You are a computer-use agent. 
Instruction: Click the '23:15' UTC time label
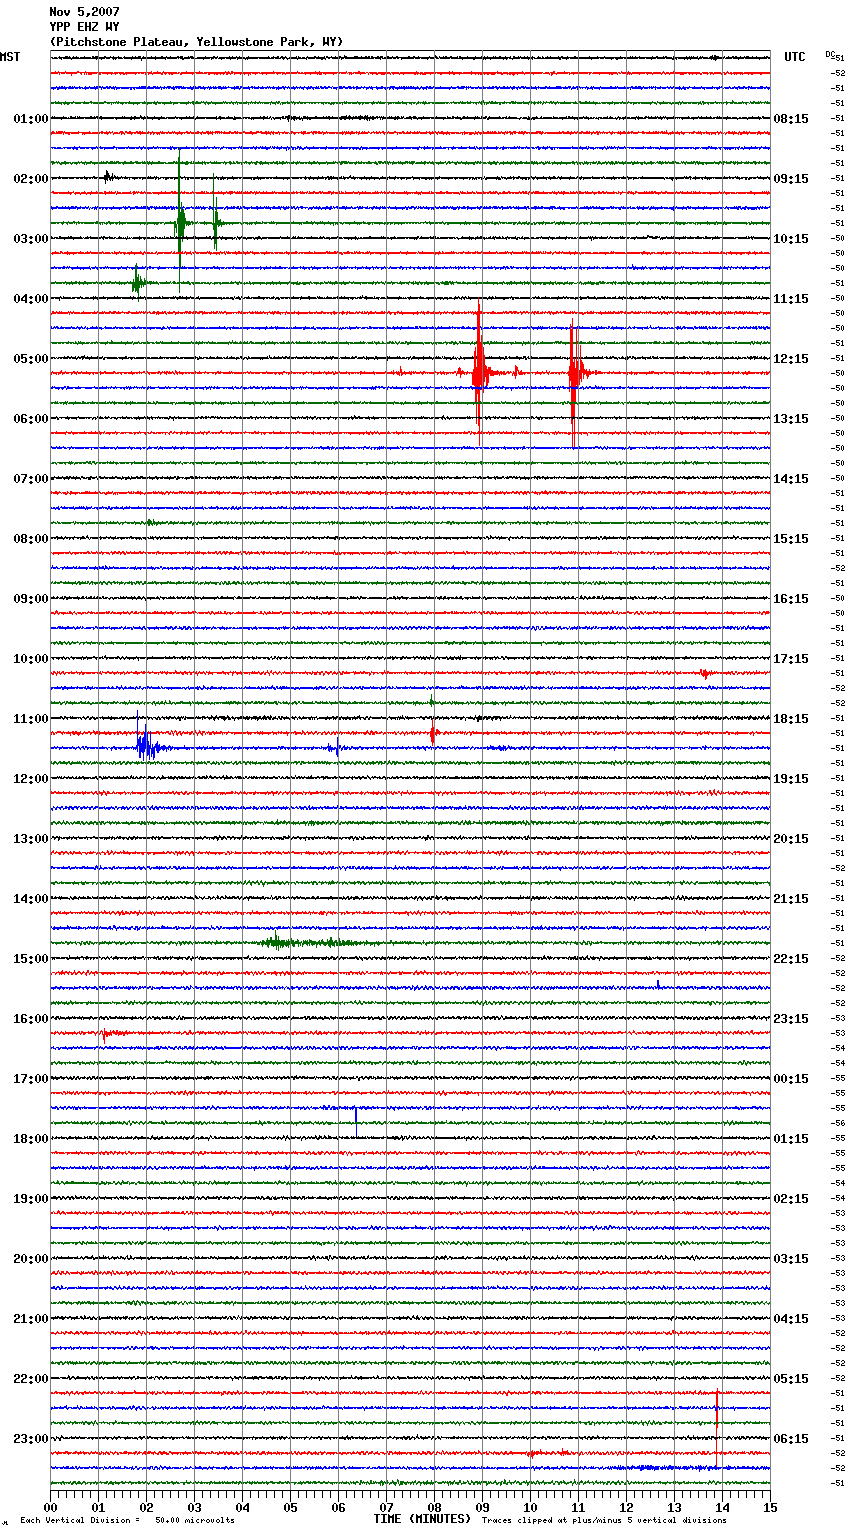(791, 1019)
